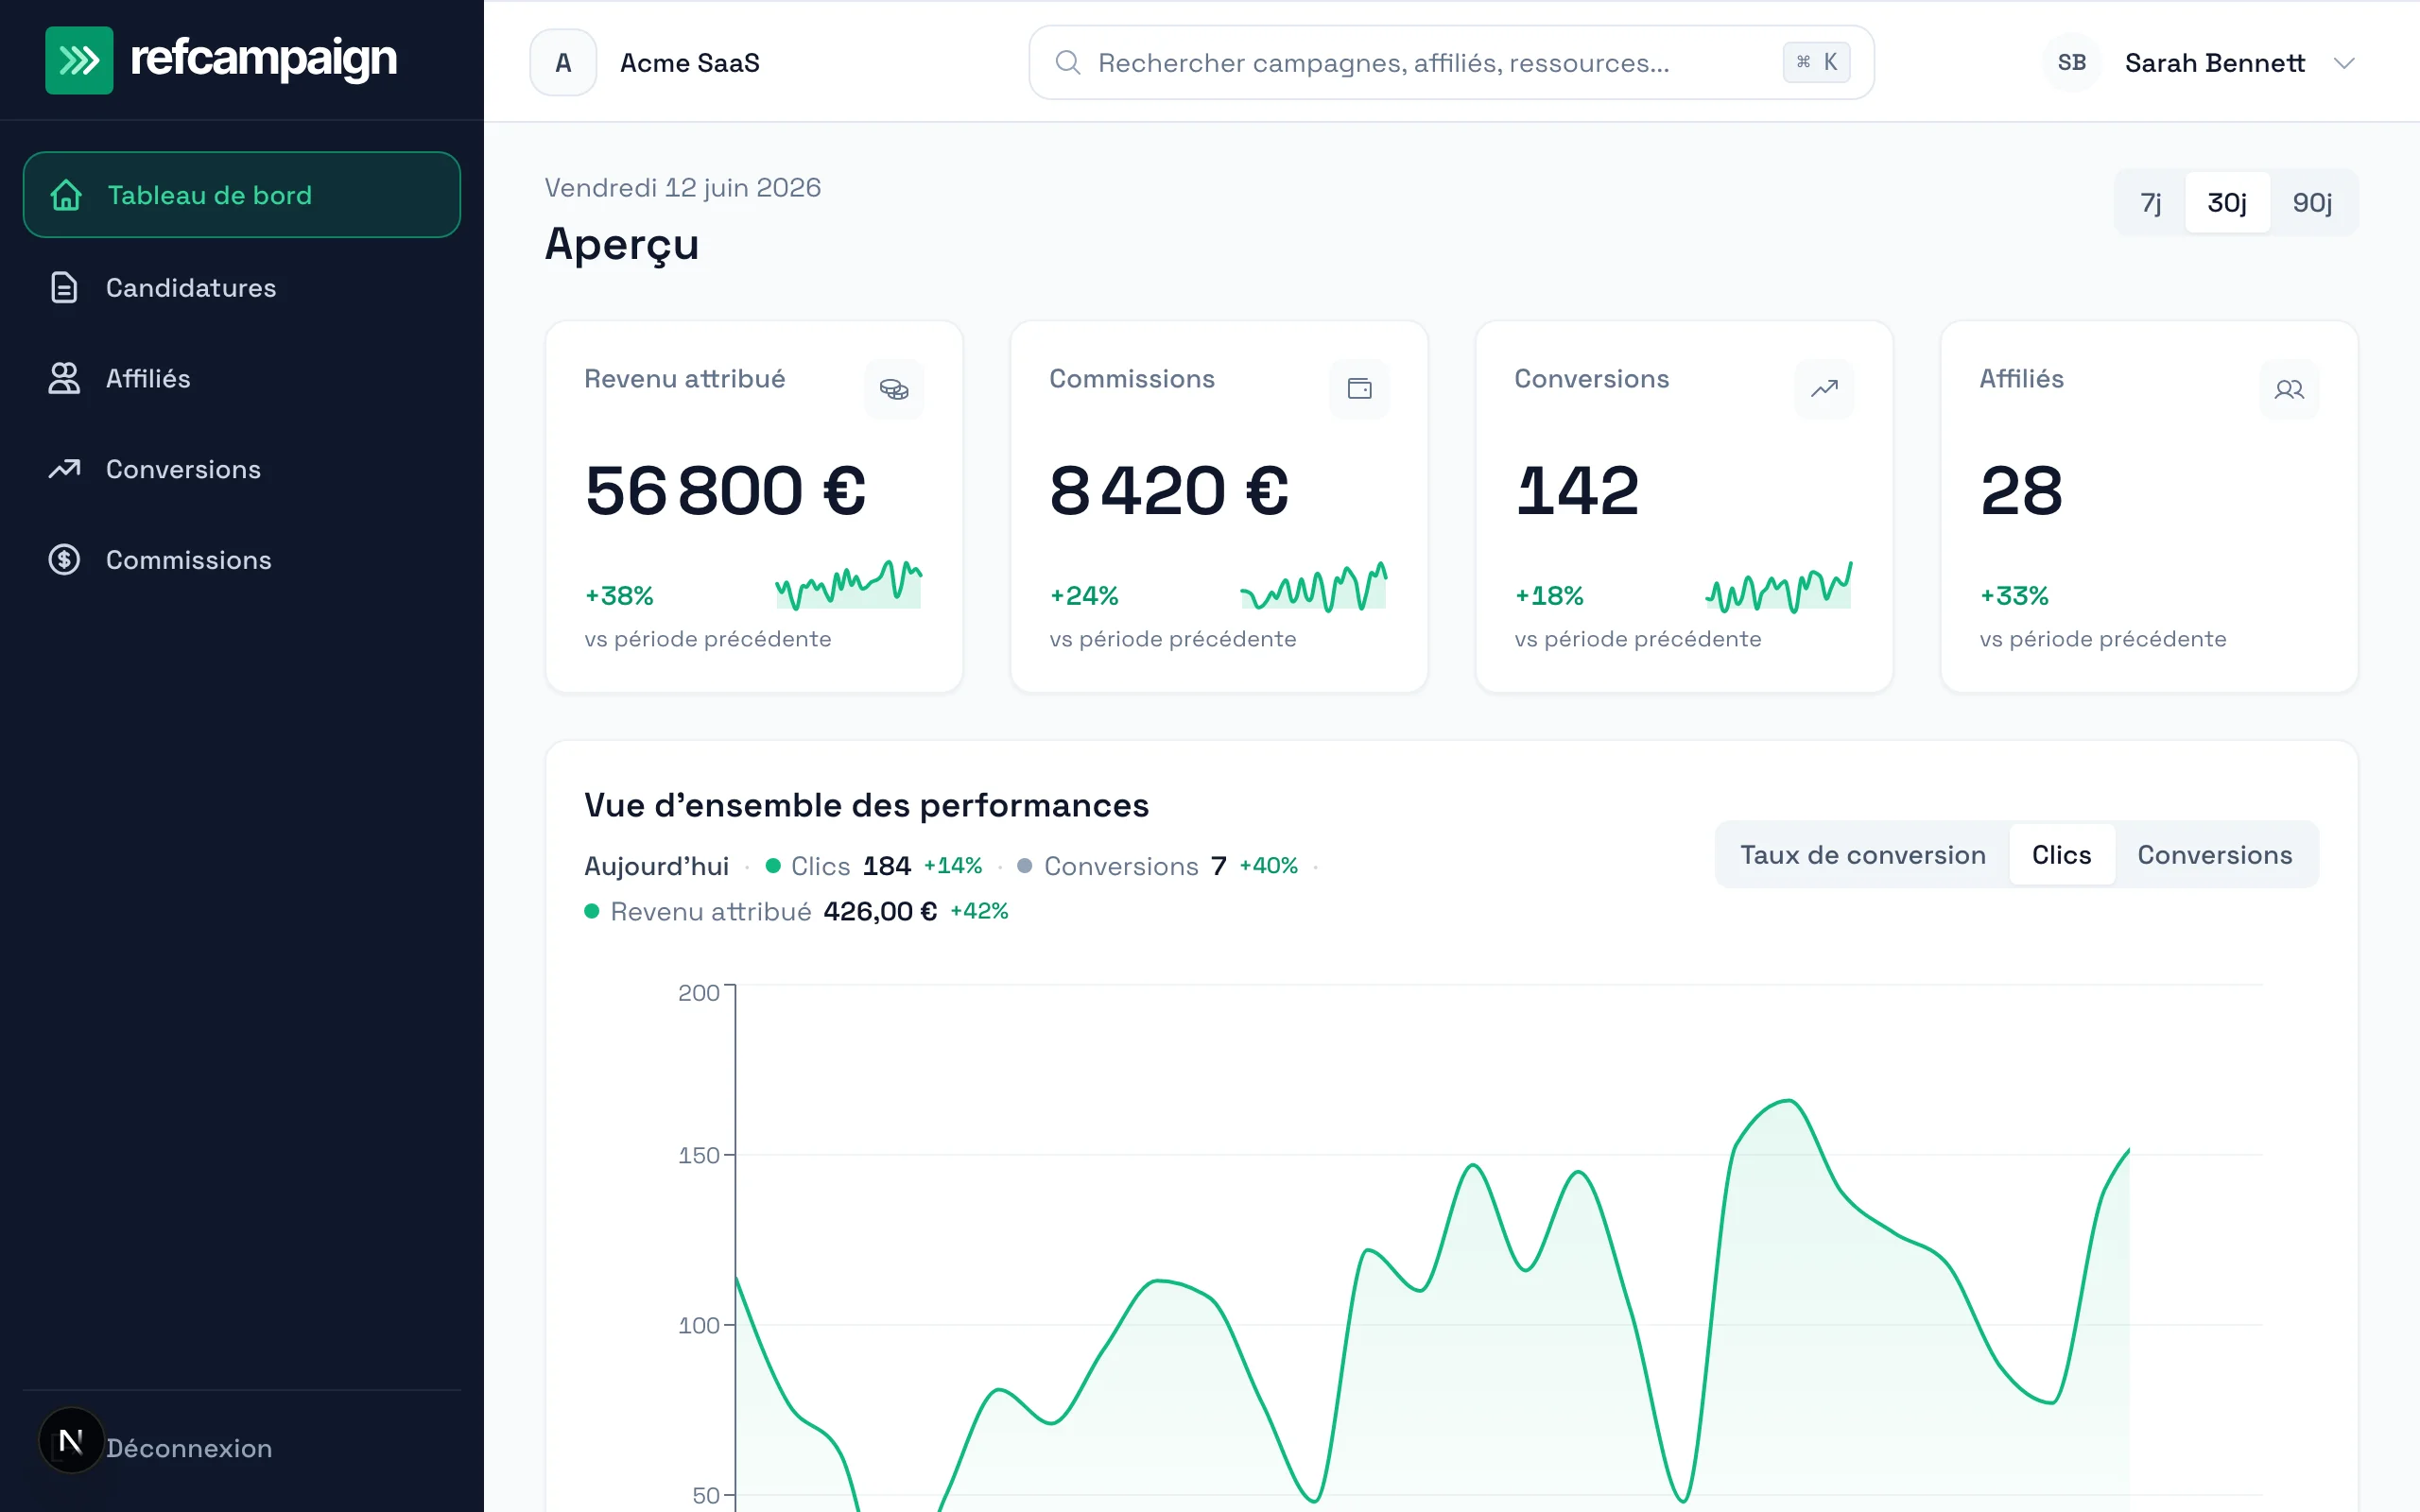Click the Conversions 7 legend entry
The height and width of the screenshot is (1512, 2420).
point(1156,865)
